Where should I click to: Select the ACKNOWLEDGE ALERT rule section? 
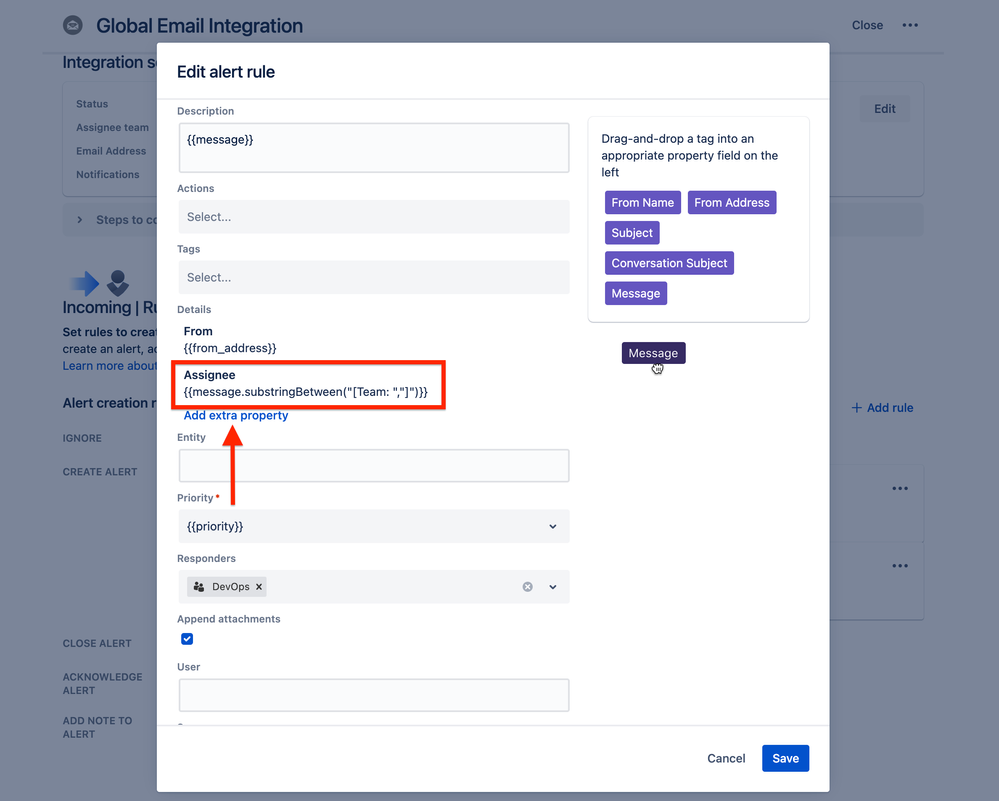tap(103, 684)
